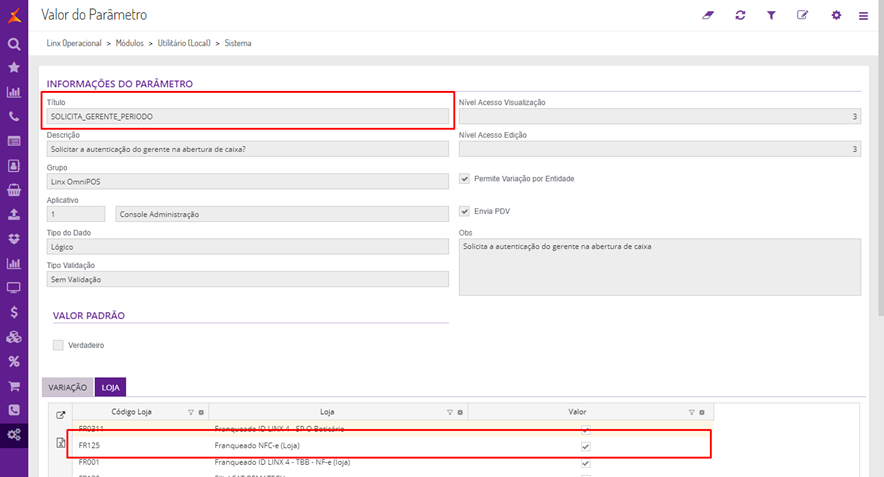Open the filter funnel icon
The height and width of the screenshot is (477, 884).
(771, 15)
